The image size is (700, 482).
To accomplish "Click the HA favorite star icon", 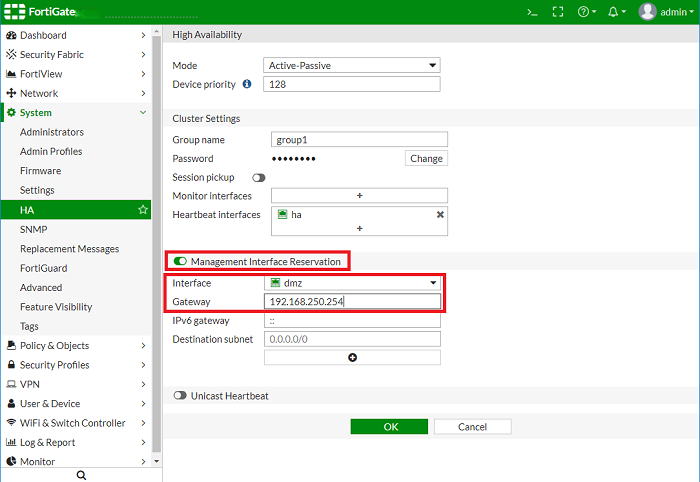I will tap(143, 210).
